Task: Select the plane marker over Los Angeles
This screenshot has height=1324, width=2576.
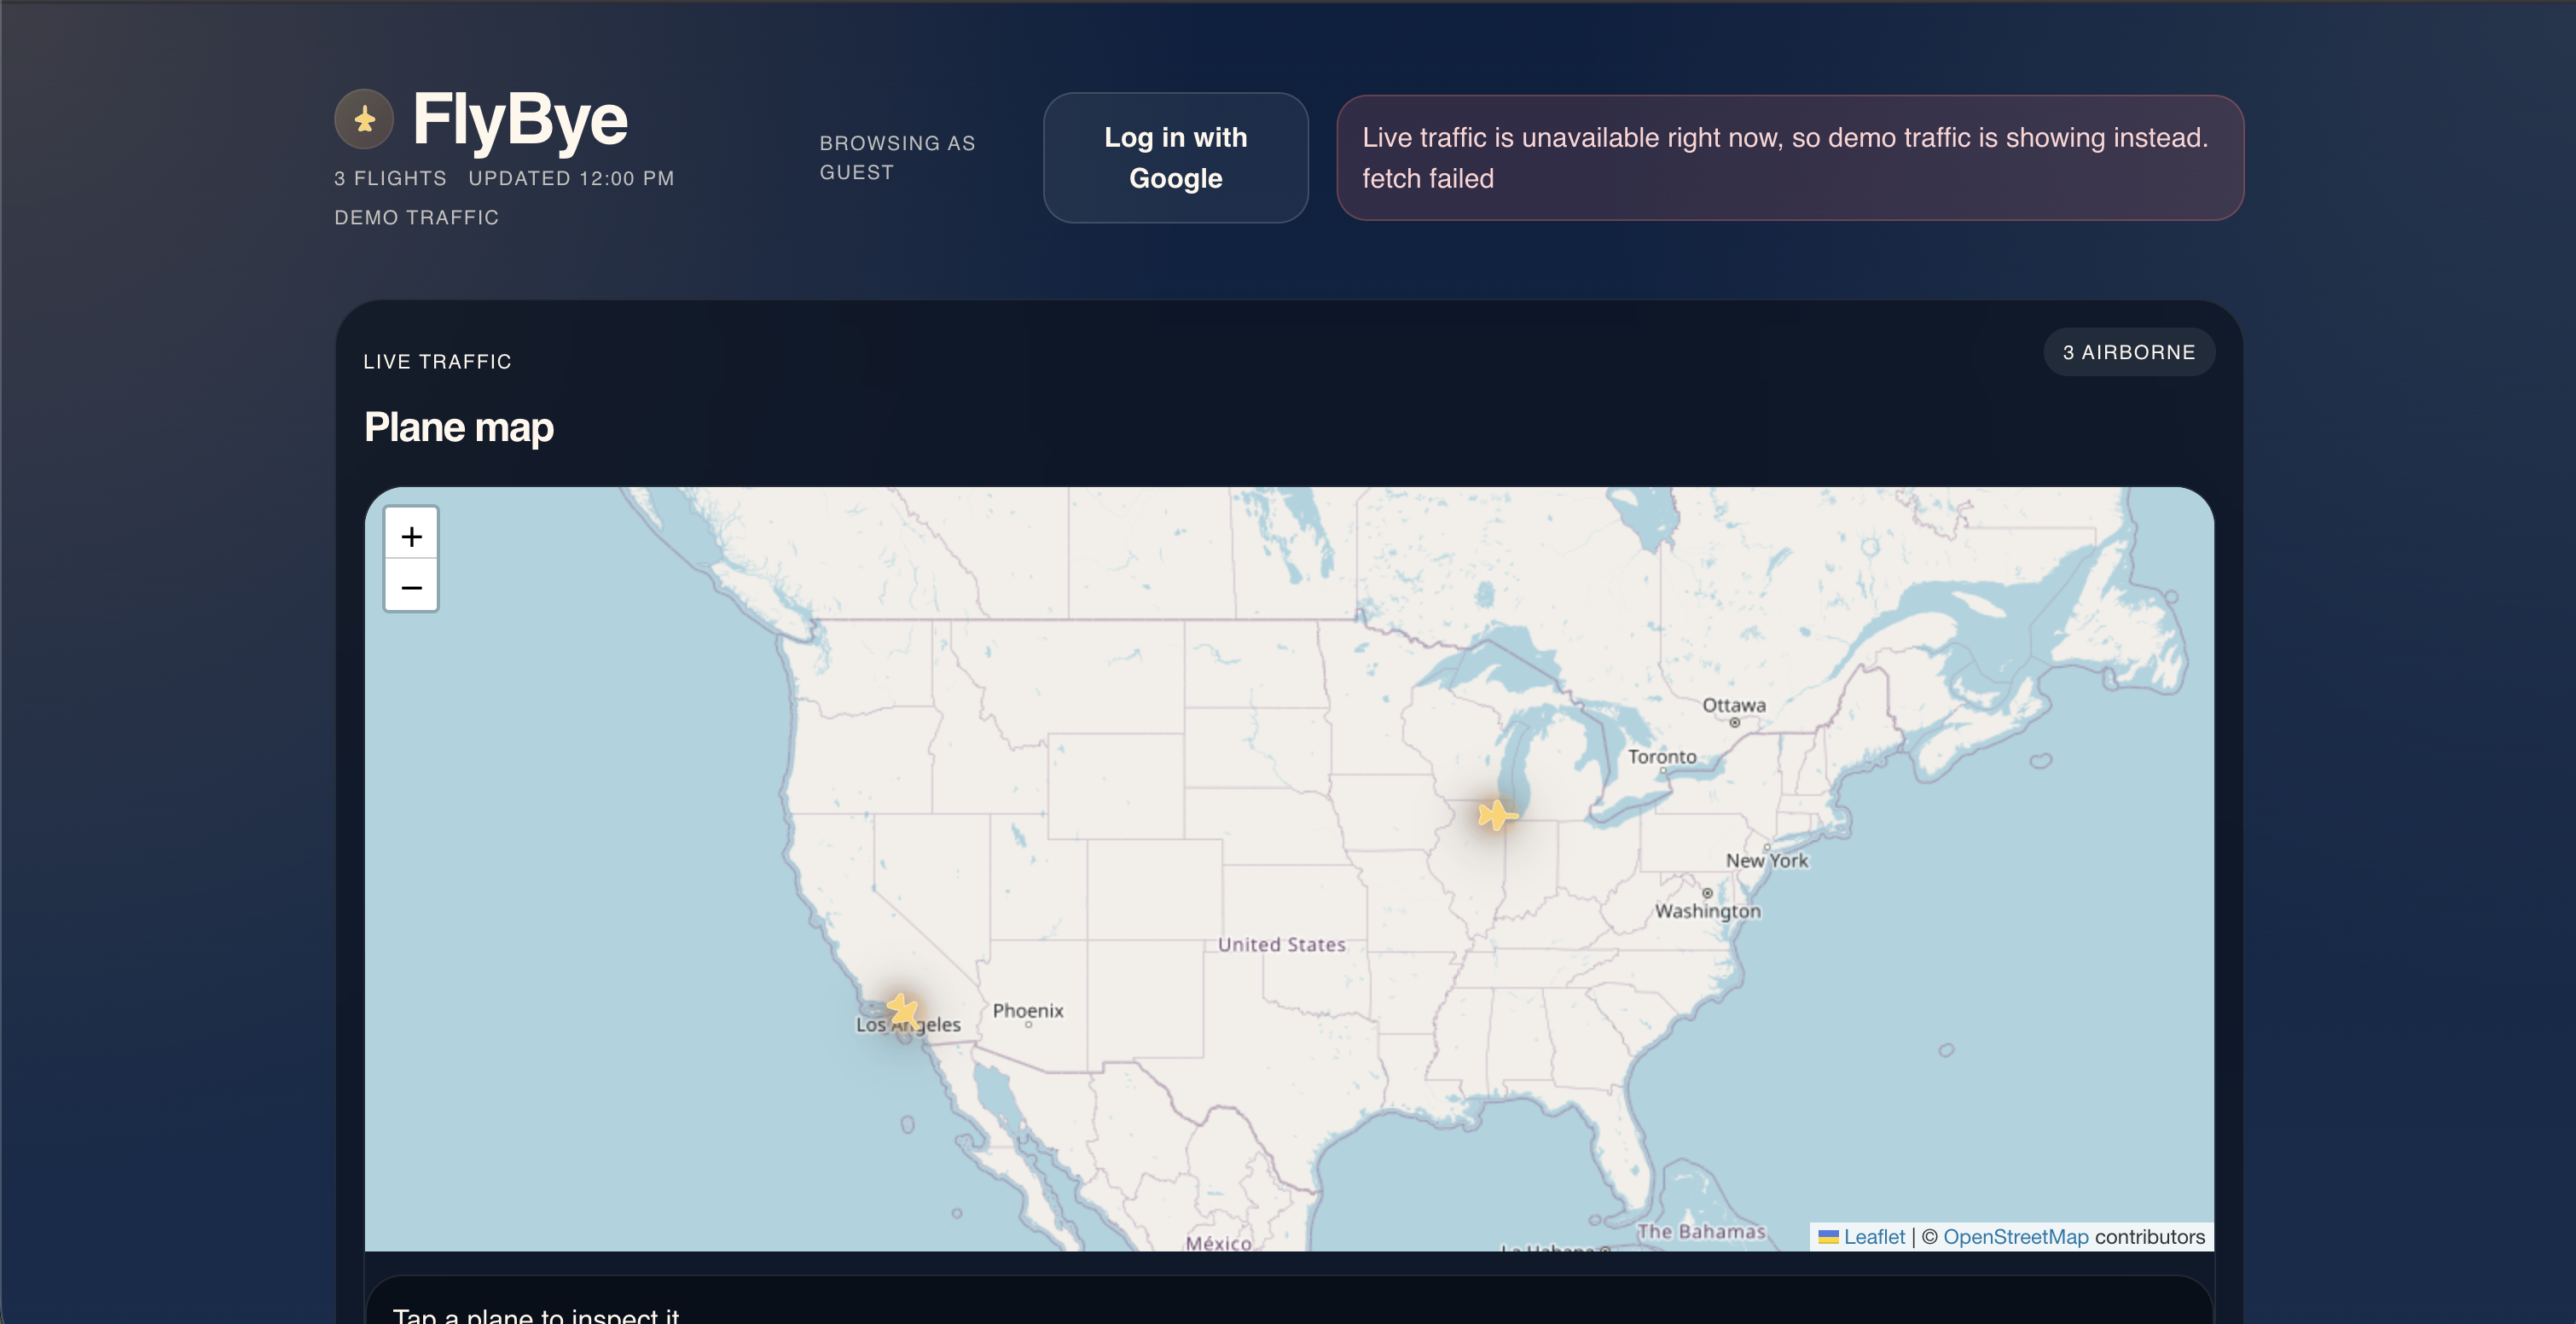Action: coord(904,1010)
